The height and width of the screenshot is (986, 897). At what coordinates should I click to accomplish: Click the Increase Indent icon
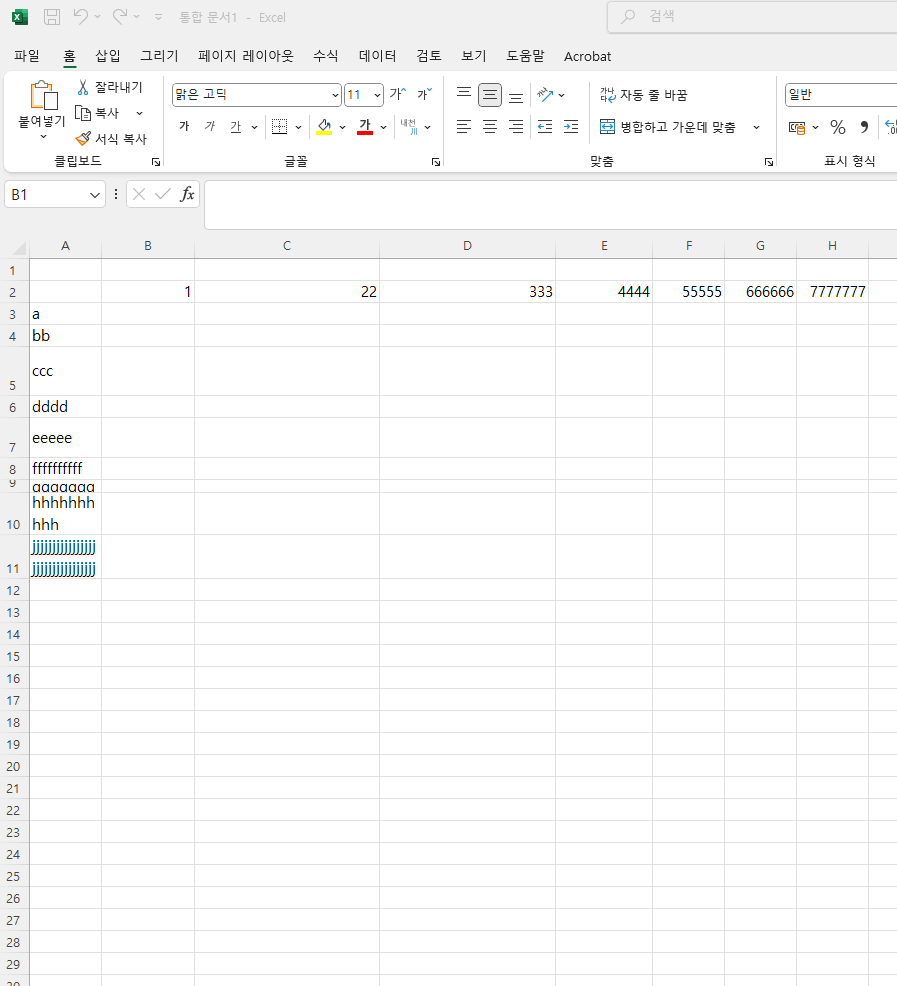(x=571, y=127)
